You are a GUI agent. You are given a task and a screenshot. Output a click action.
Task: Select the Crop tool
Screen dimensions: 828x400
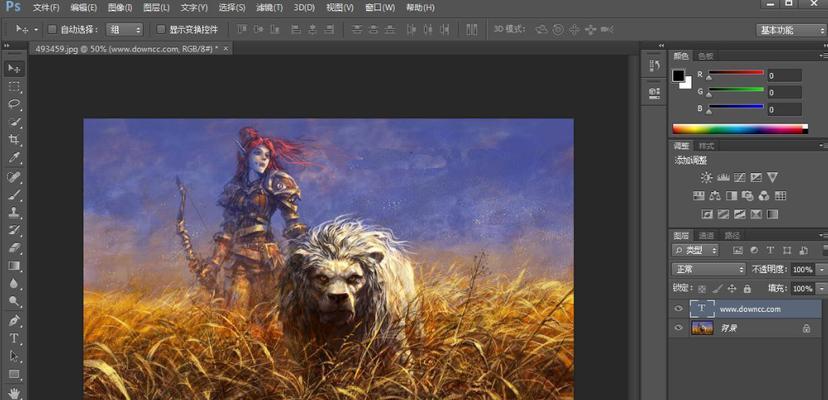click(x=14, y=140)
